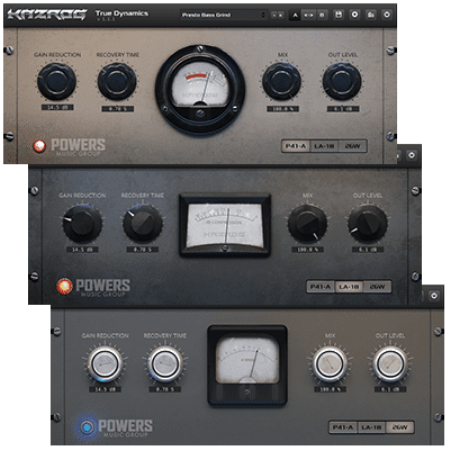The width and height of the screenshot is (450, 450).
Task: Click Powers Music Group text in bottom window
Action: (126, 428)
